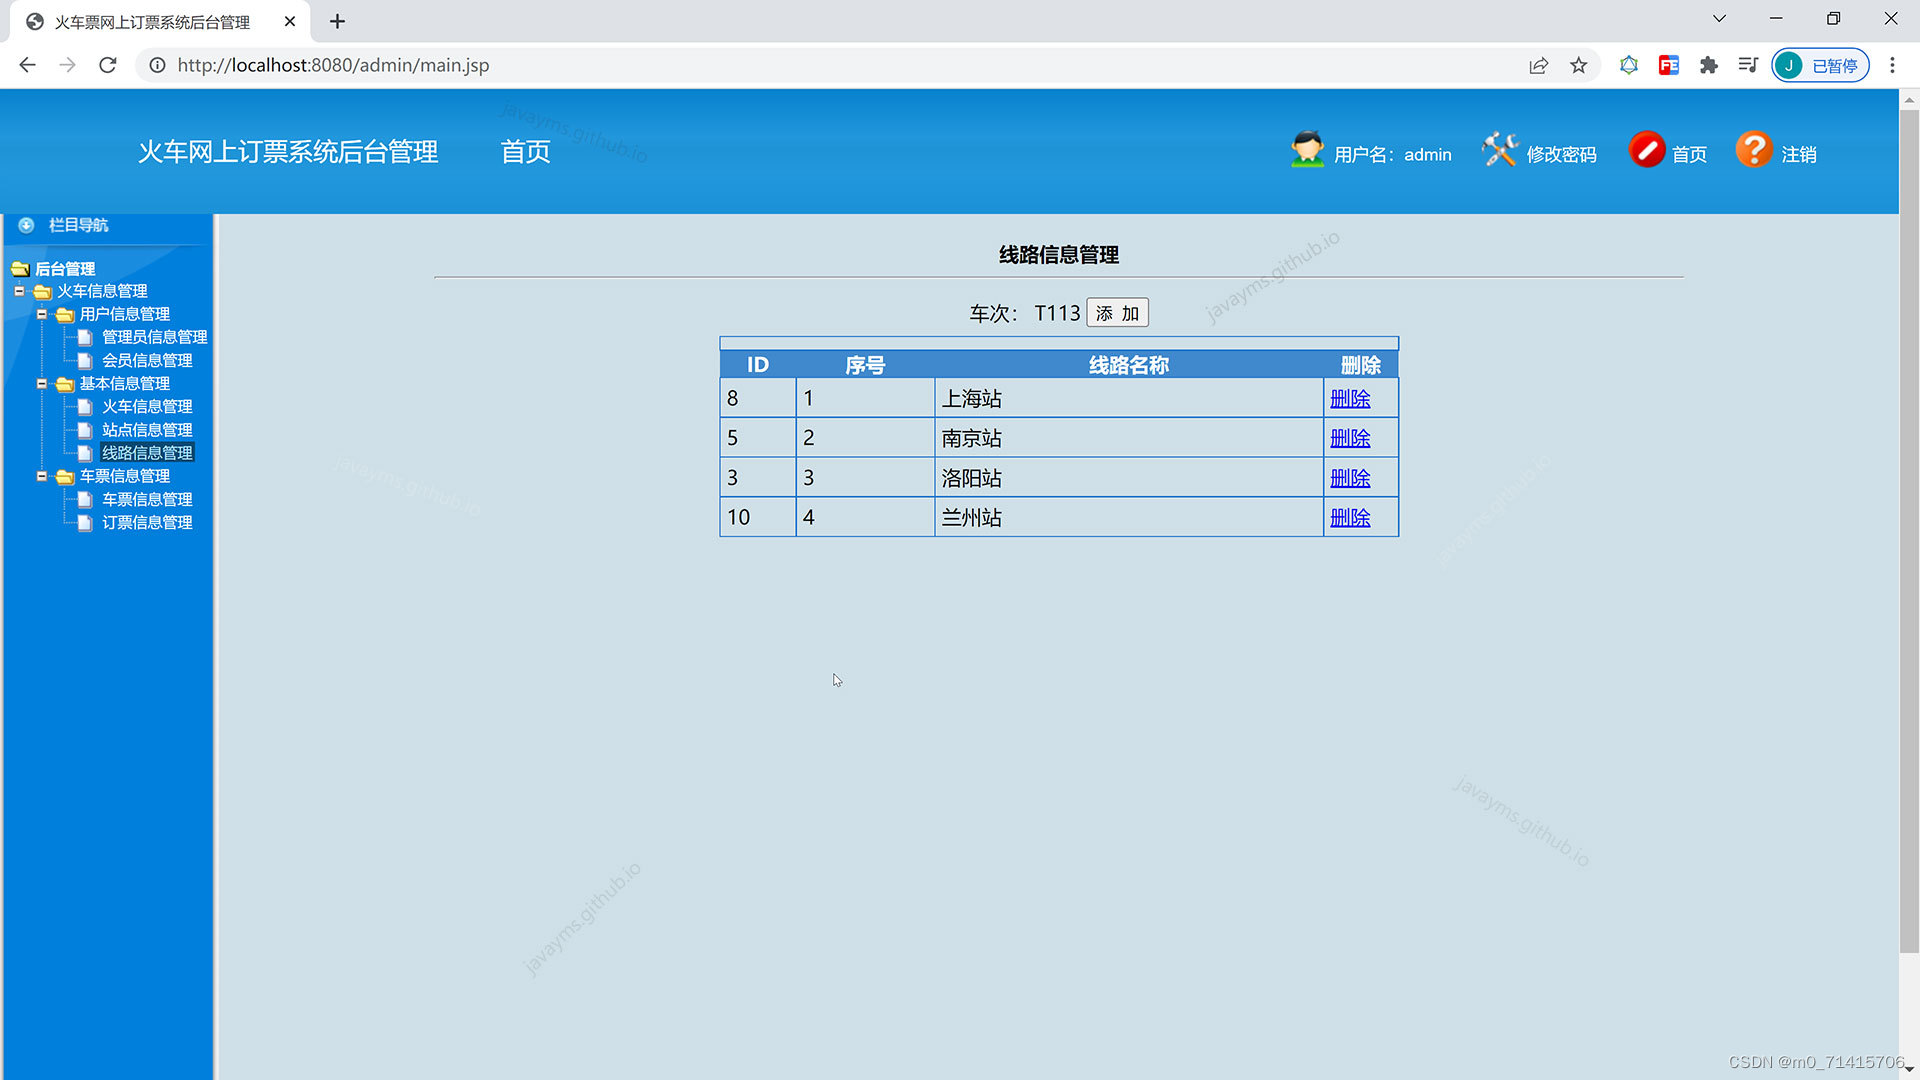This screenshot has width=1920, height=1080.
Task: Click the 首页 link beside the red icon
Action: pos(1689,154)
